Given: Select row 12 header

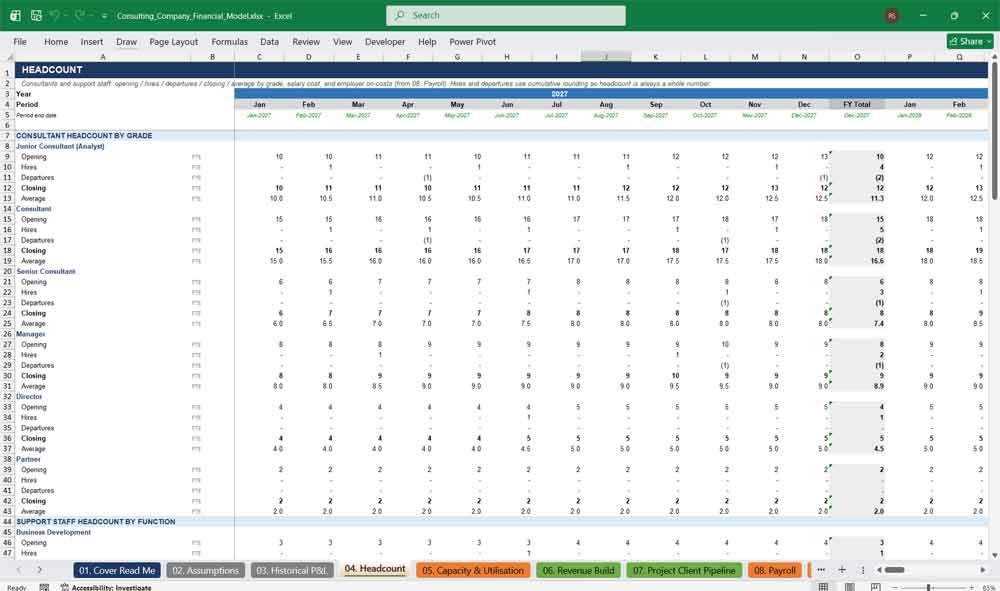Looking at the screenshot, I should 7,188.
